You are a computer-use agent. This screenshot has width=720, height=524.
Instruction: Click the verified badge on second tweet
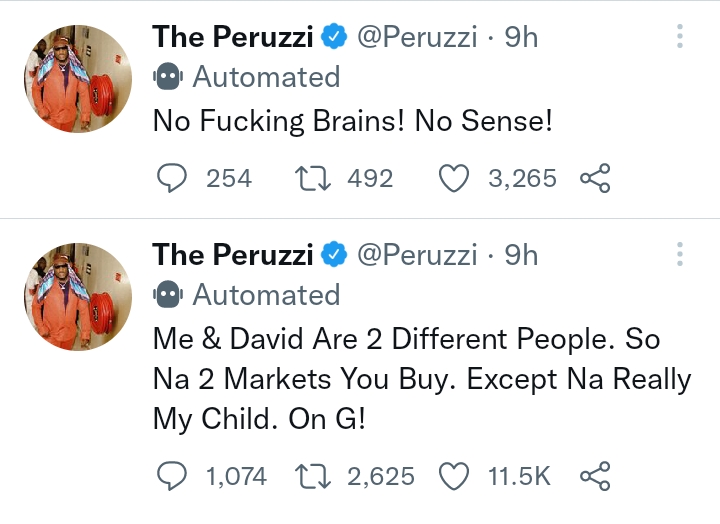pos(335,256)
